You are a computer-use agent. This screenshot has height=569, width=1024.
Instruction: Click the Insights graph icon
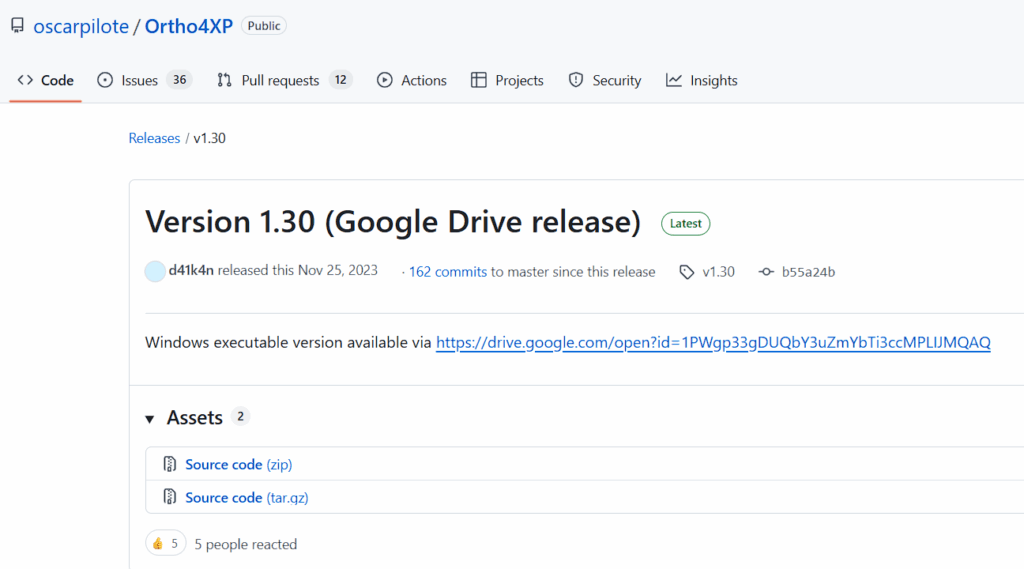tap(674, 80)
